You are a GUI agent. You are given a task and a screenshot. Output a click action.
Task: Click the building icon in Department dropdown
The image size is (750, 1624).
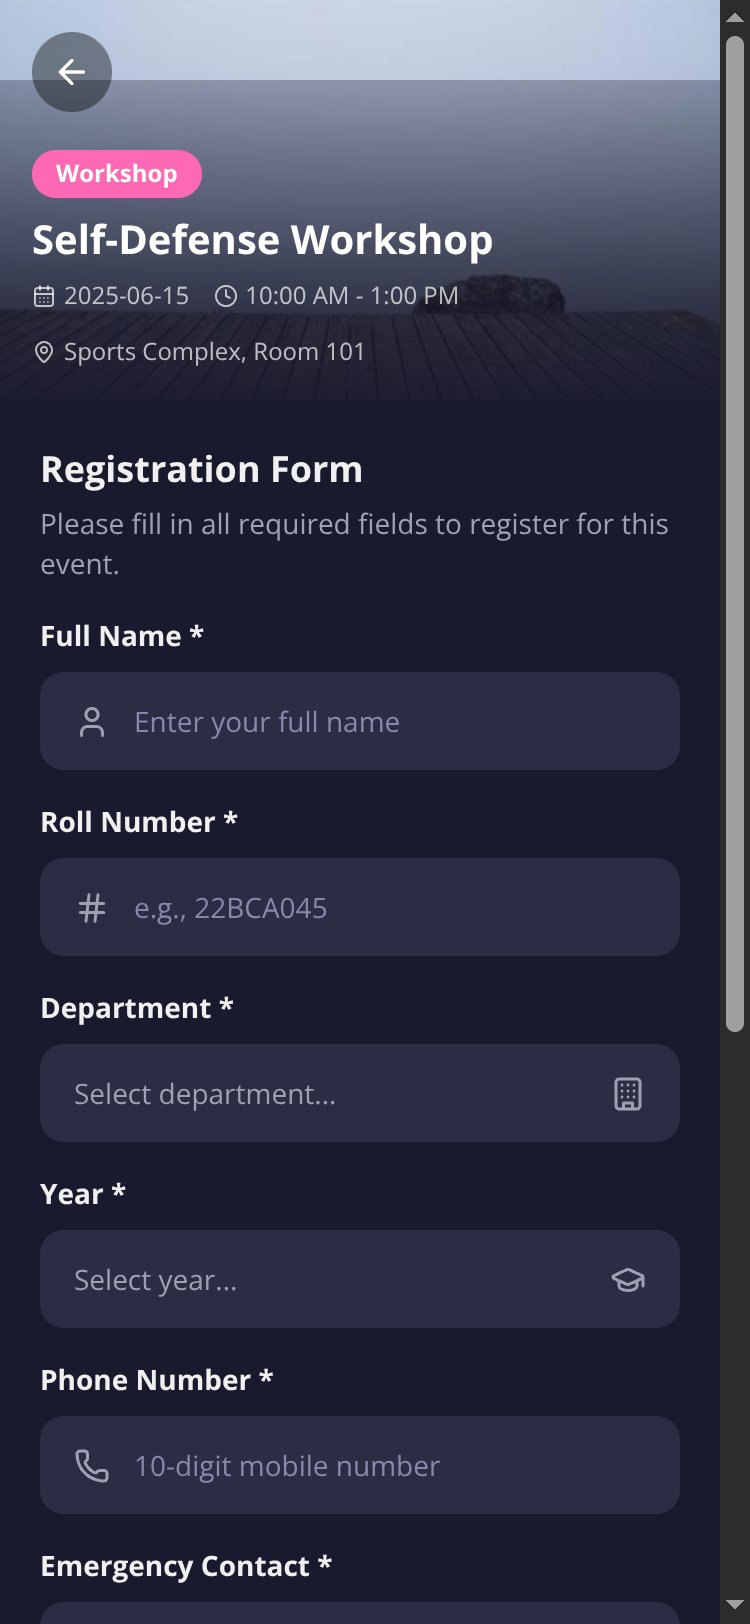(x=628, y=1094)
